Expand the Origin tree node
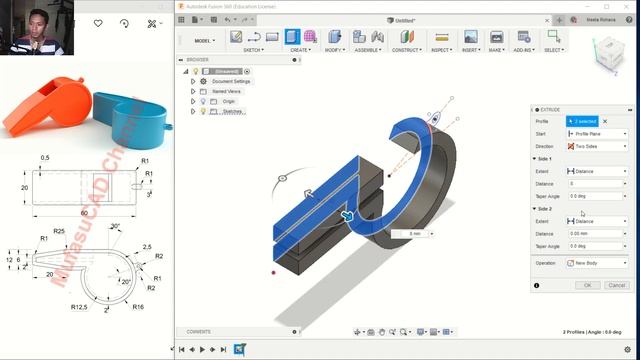640x360 pixels. (193, 101)
